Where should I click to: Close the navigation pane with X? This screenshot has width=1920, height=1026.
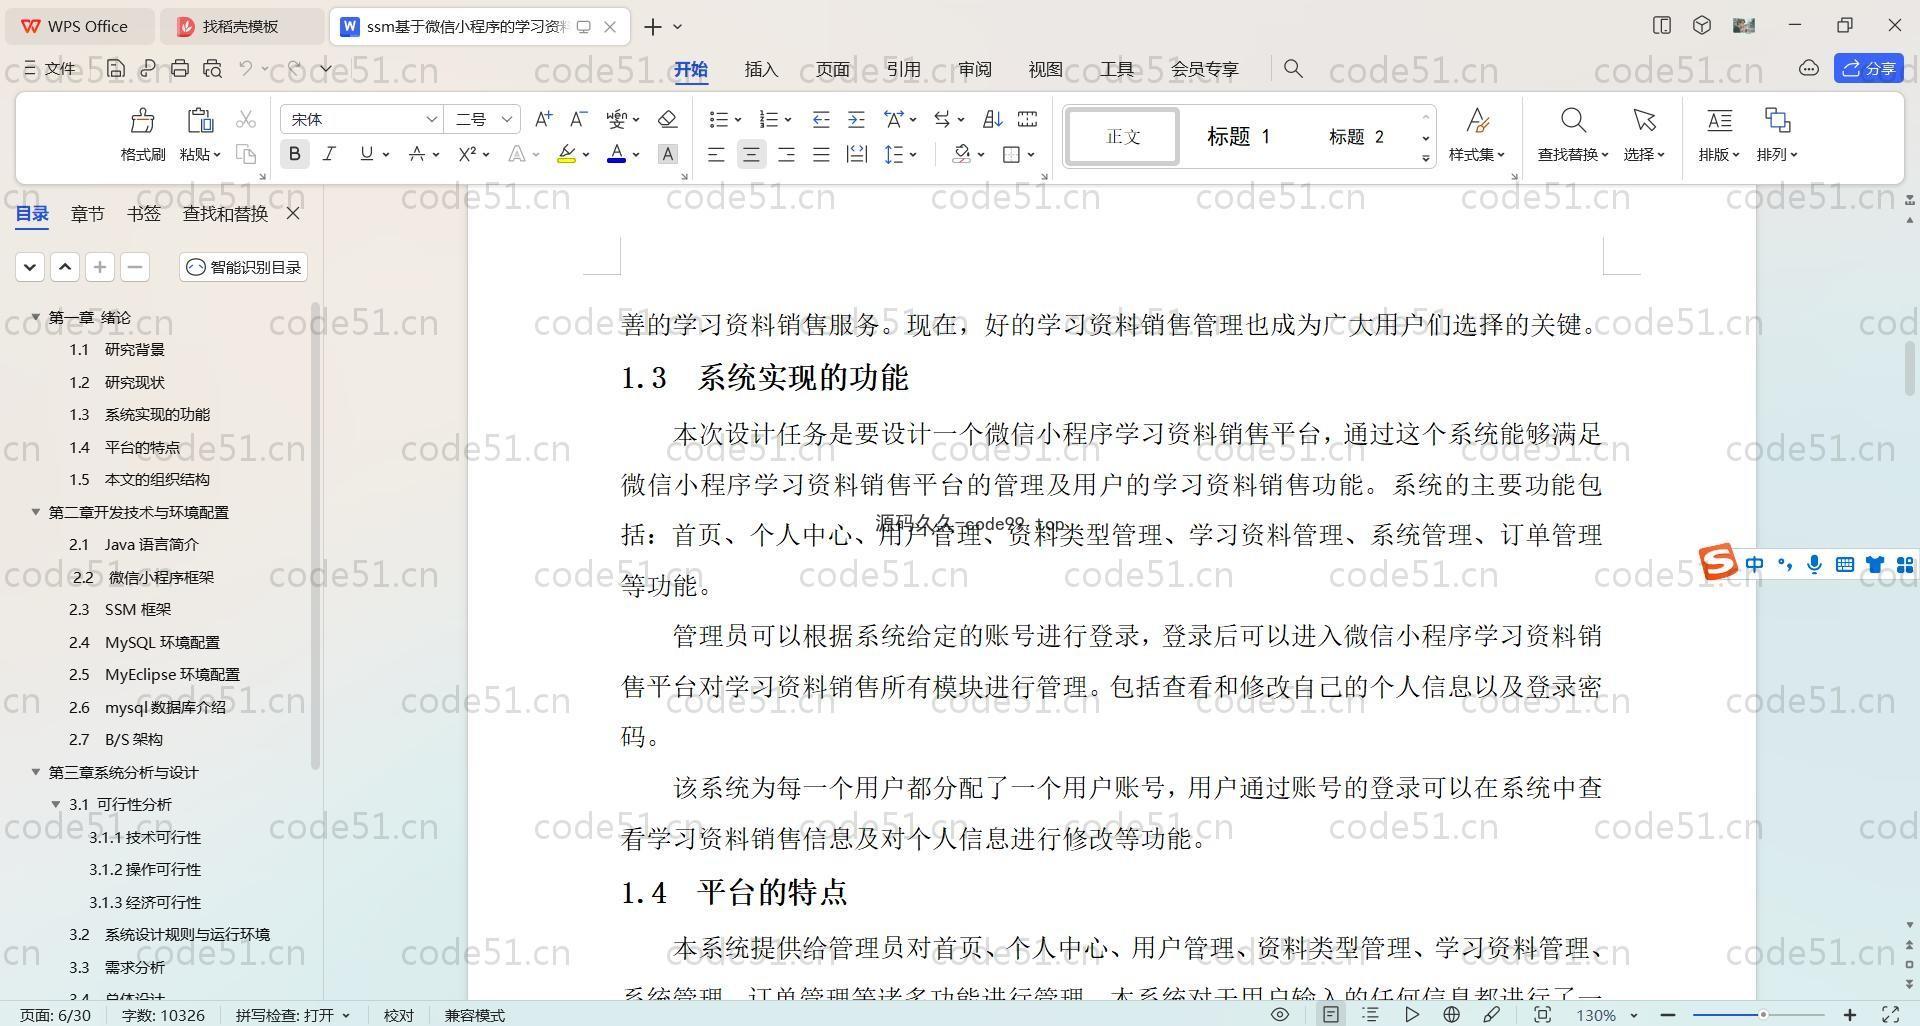click(293, 213)
